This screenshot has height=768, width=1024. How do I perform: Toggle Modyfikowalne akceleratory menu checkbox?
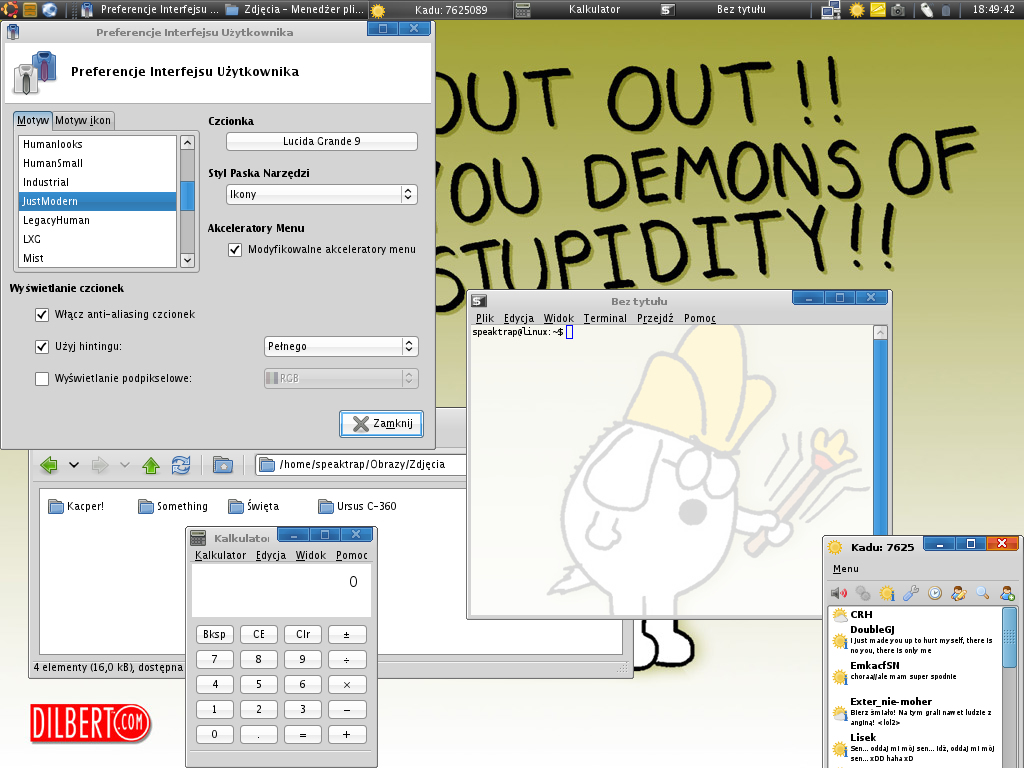235,249
